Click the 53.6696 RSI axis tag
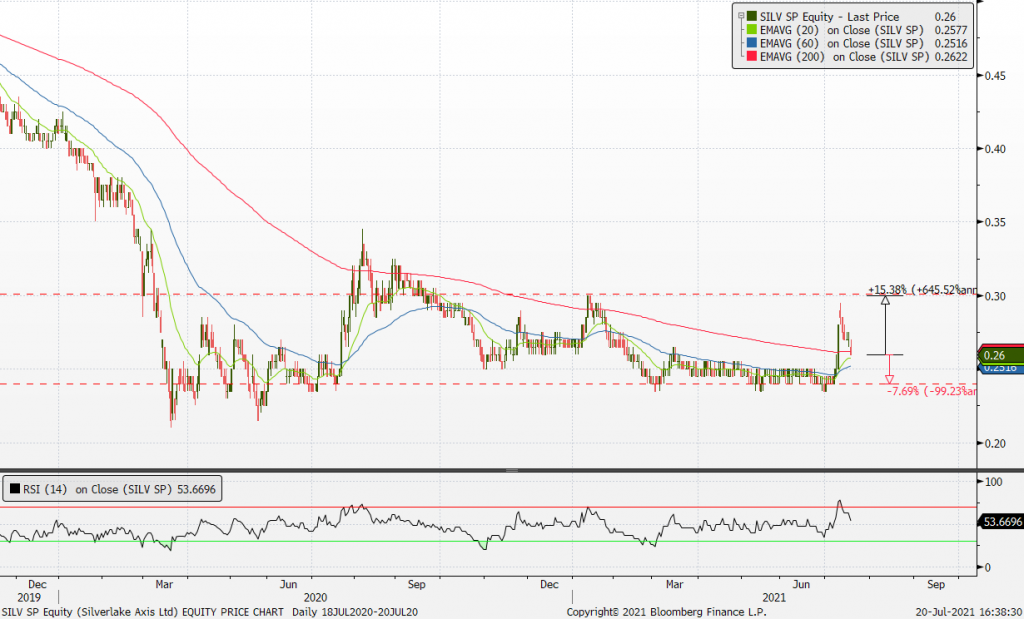 point(1000,521)
